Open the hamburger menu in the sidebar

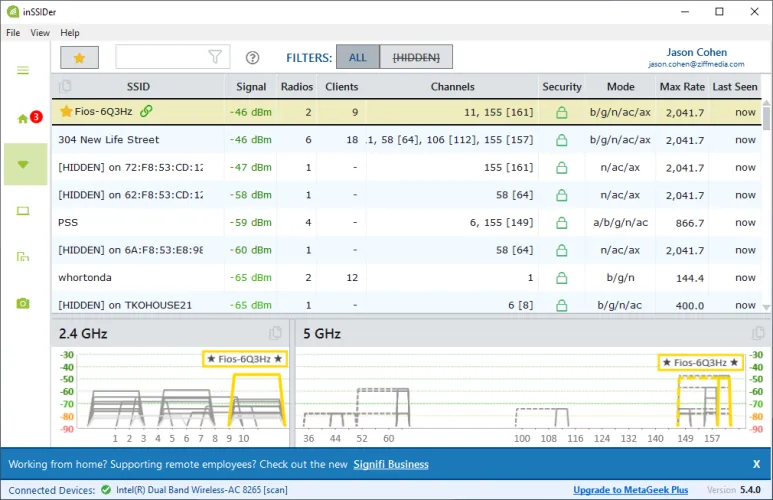coord(23,70)
